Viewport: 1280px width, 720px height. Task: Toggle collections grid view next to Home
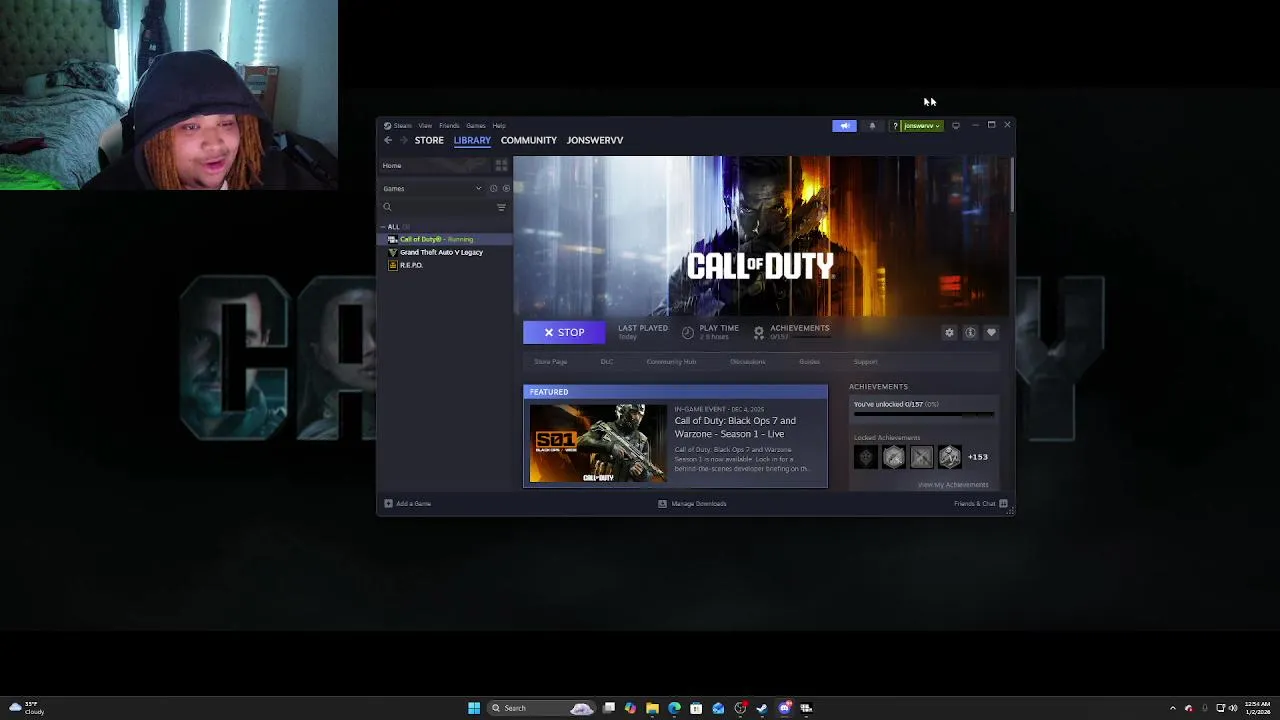[x=501, y=166]
